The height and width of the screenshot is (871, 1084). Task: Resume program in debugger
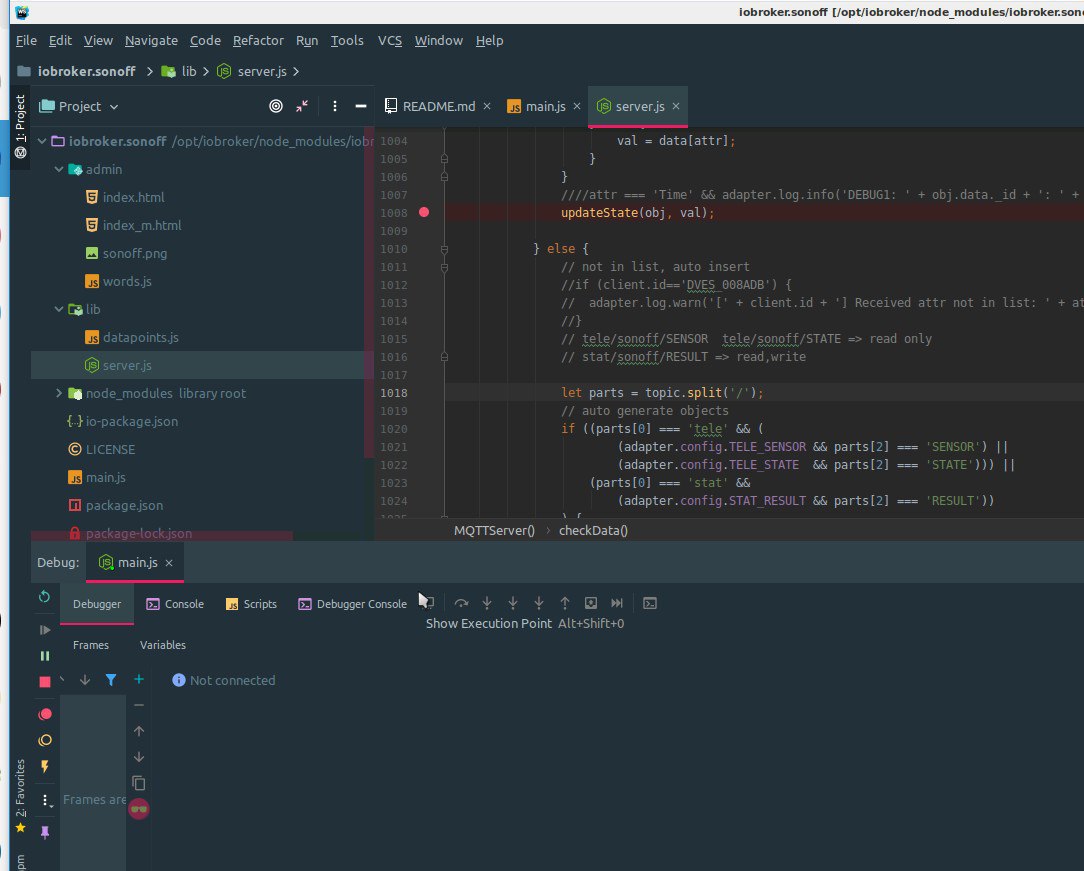pos(45,630)
